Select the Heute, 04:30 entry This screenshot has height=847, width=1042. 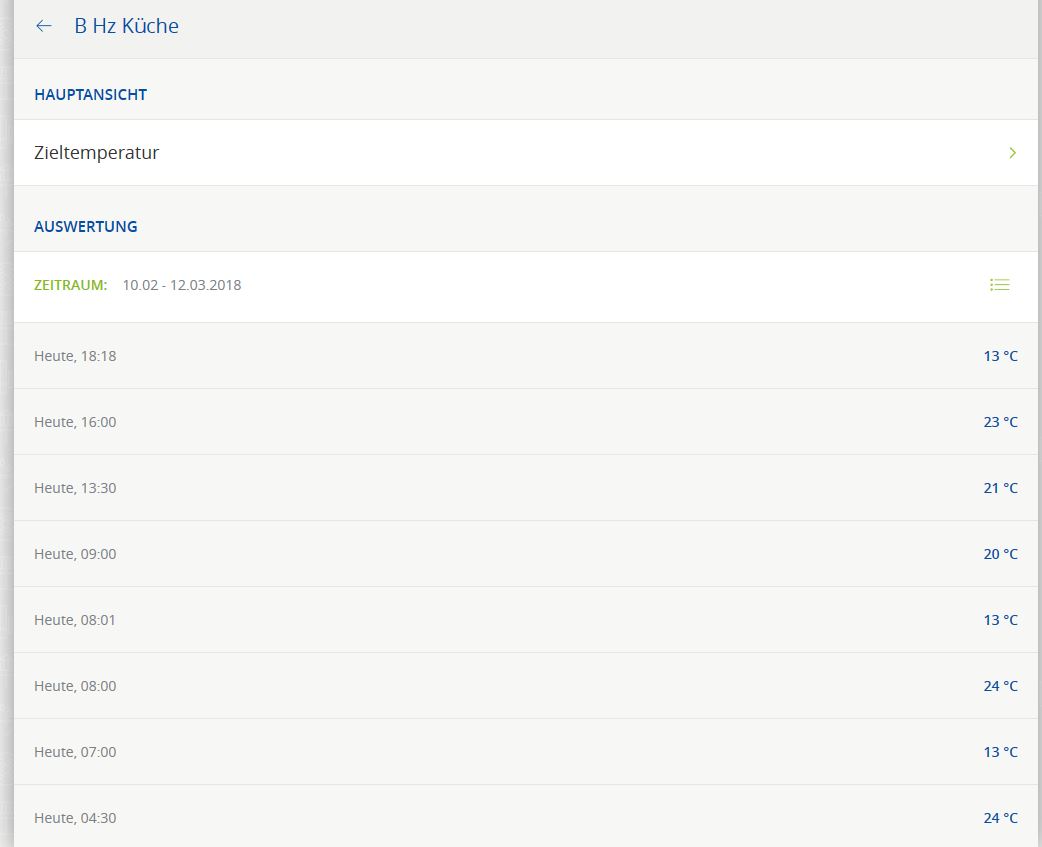pyautogui.click(x=75, y=818)
